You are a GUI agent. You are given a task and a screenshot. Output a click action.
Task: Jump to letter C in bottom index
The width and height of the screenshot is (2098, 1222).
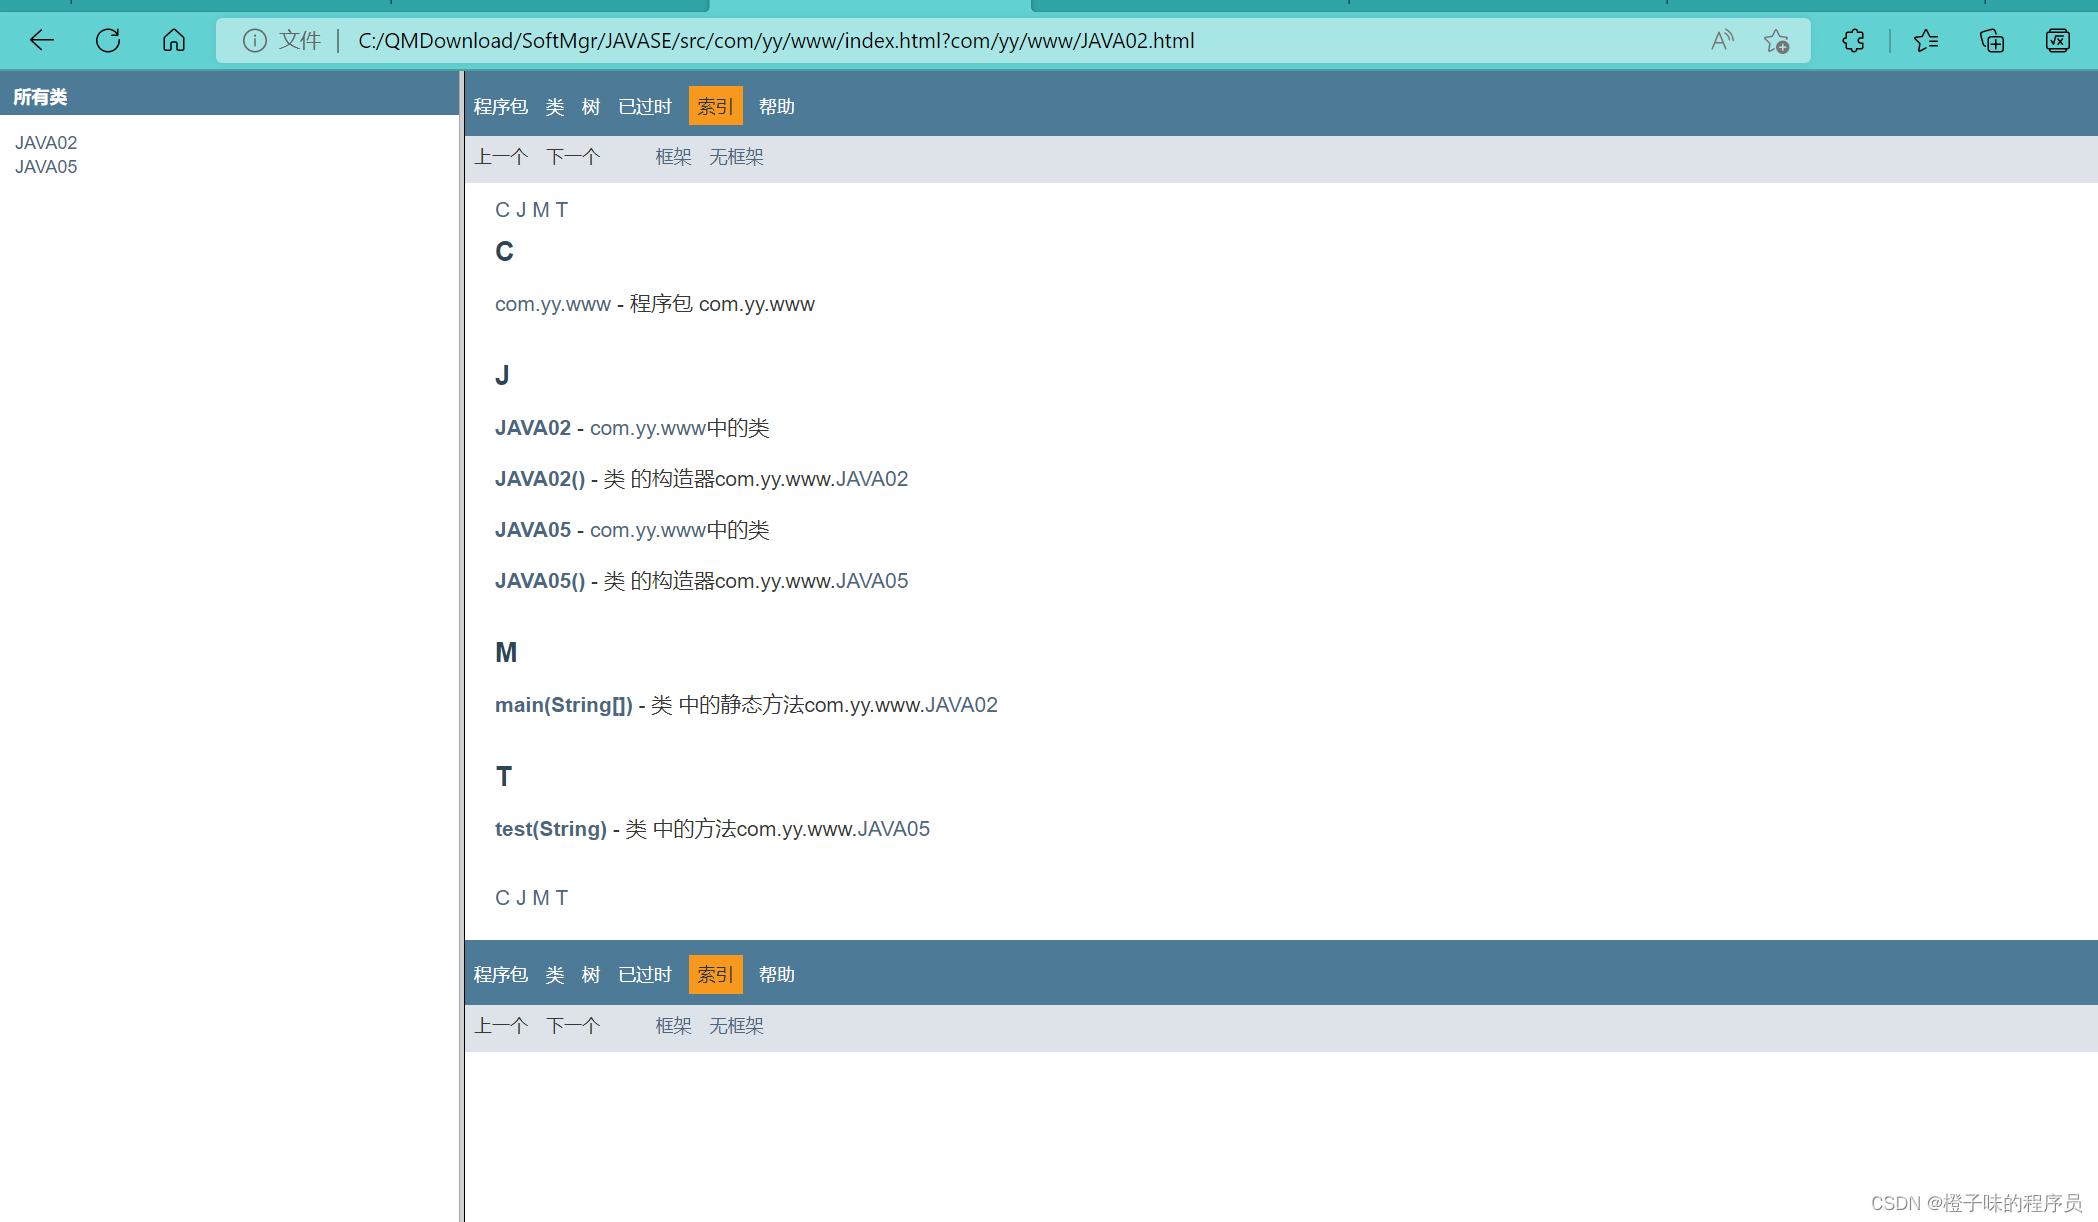pos(503,898)
